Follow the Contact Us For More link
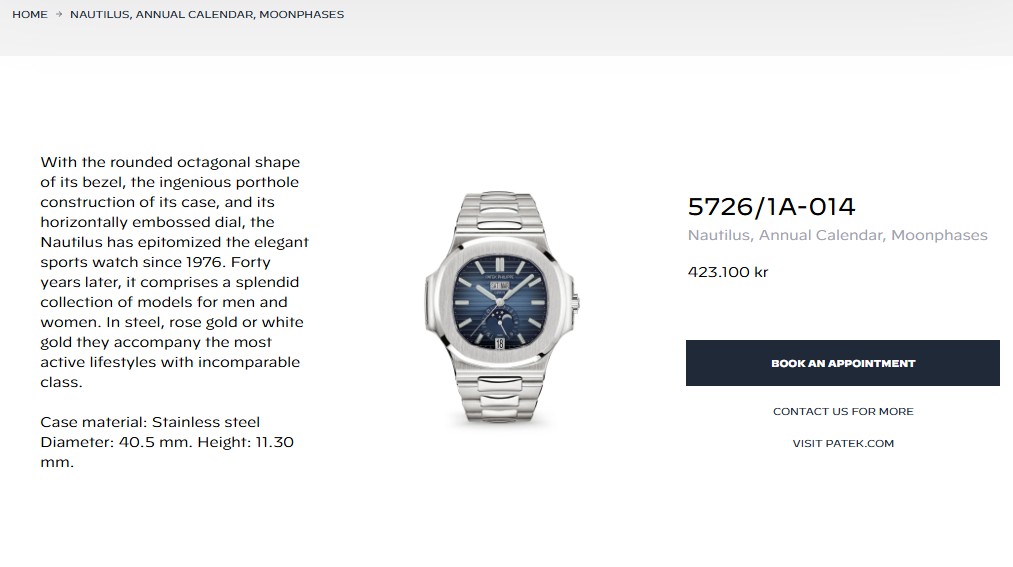 [843, 411]
